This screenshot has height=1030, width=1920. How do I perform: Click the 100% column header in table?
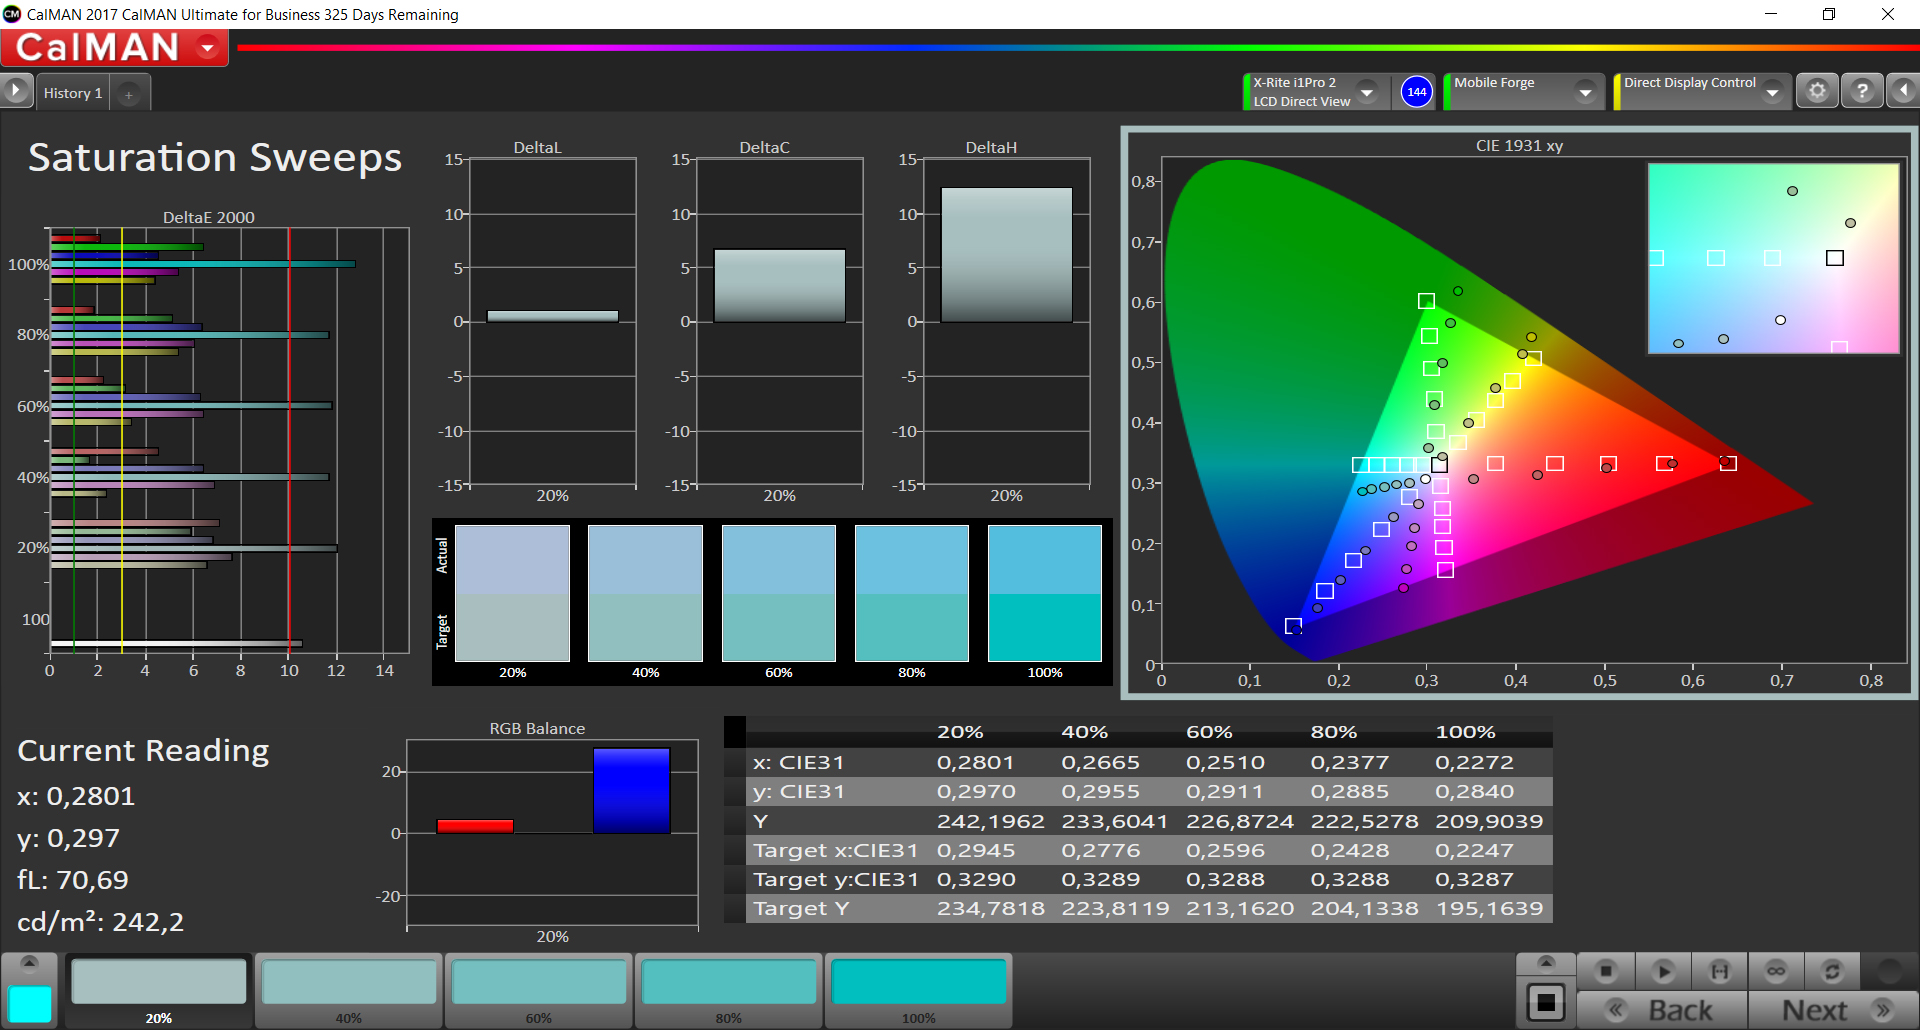[x=1465, y=732]
